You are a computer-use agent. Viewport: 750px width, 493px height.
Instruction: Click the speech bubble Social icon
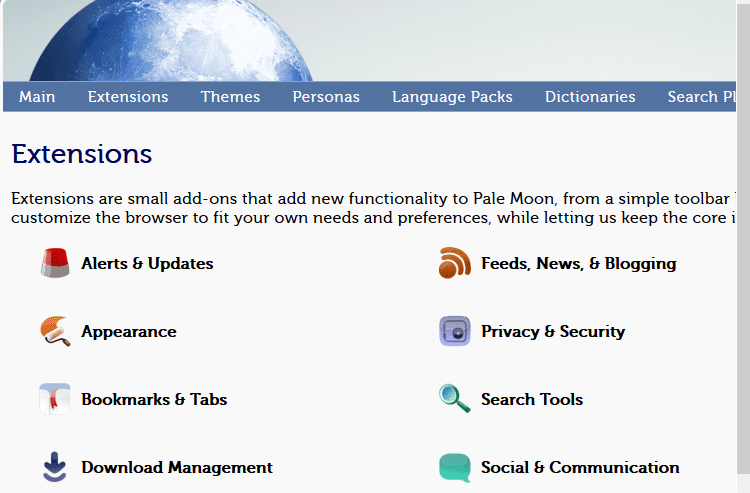455,467
